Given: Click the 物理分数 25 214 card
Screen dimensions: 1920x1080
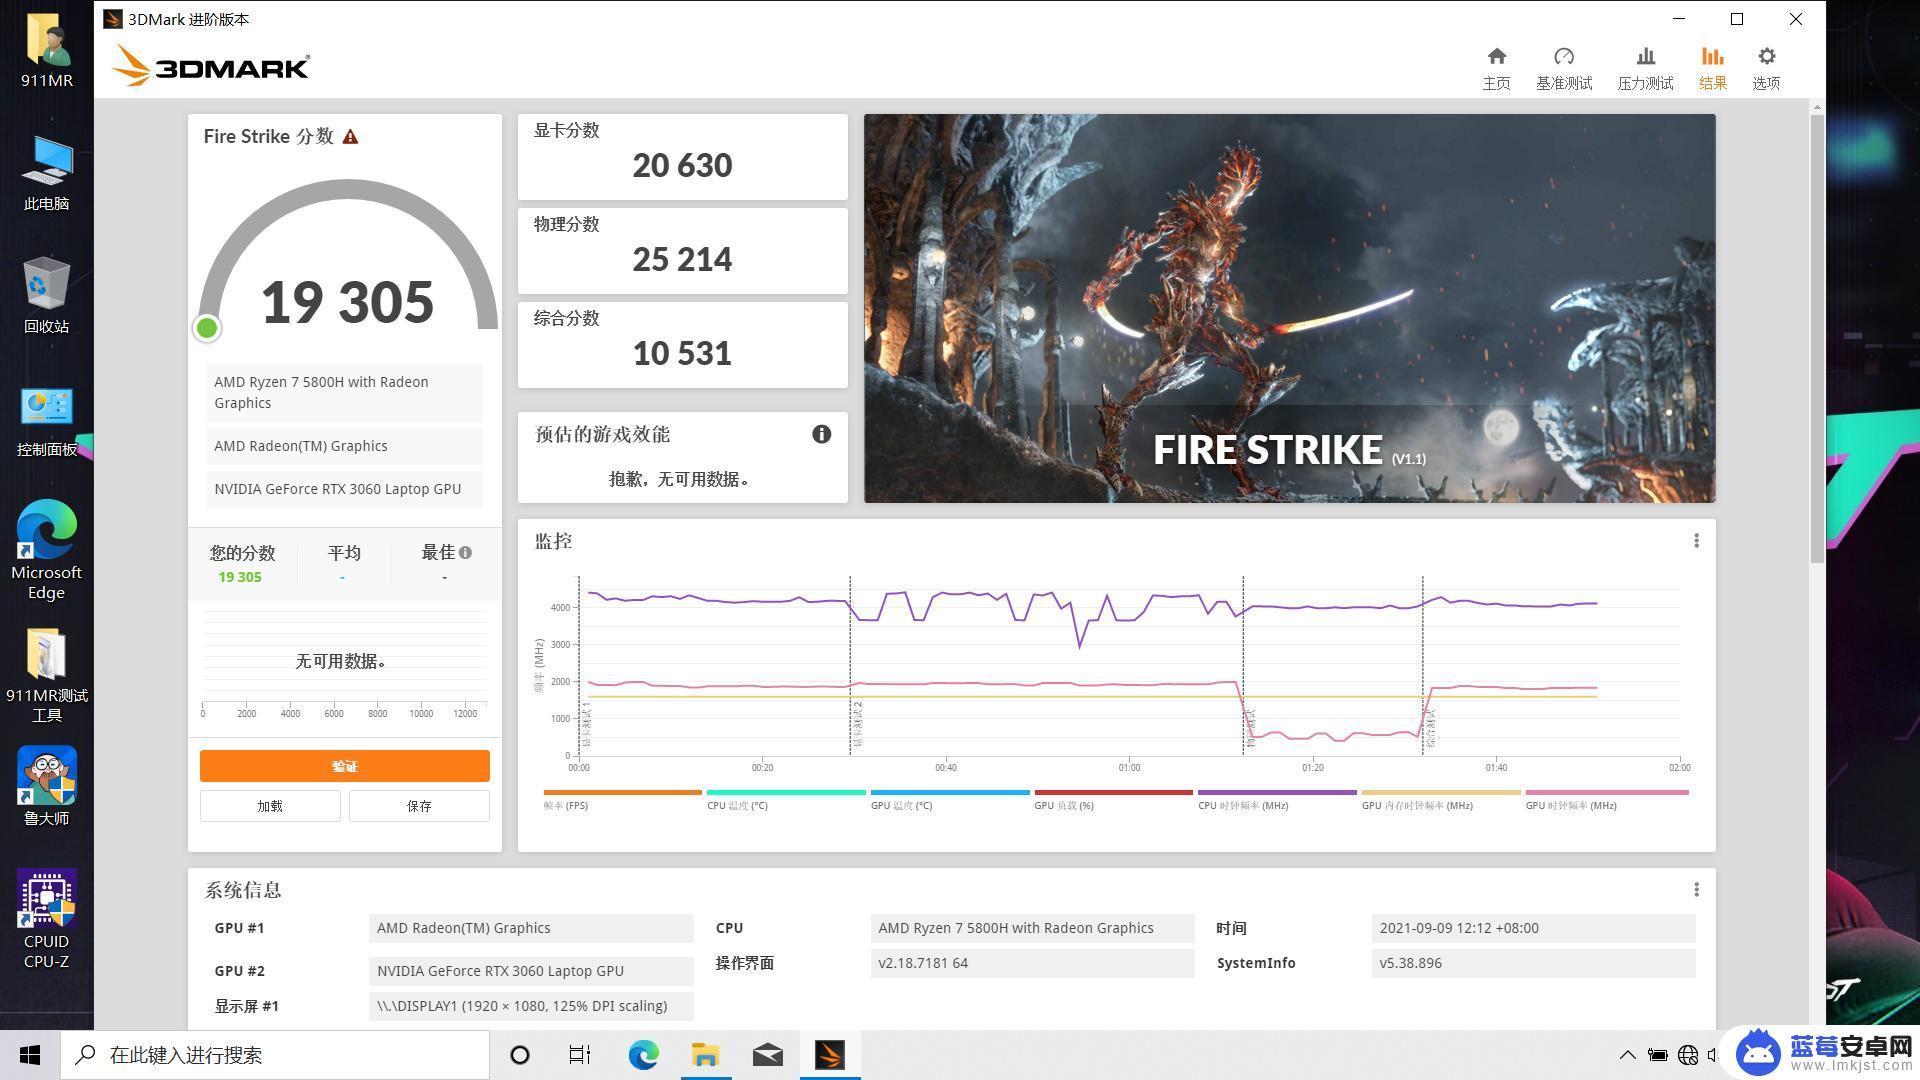Looking at the screenshot, I should (x=682, y=251).
